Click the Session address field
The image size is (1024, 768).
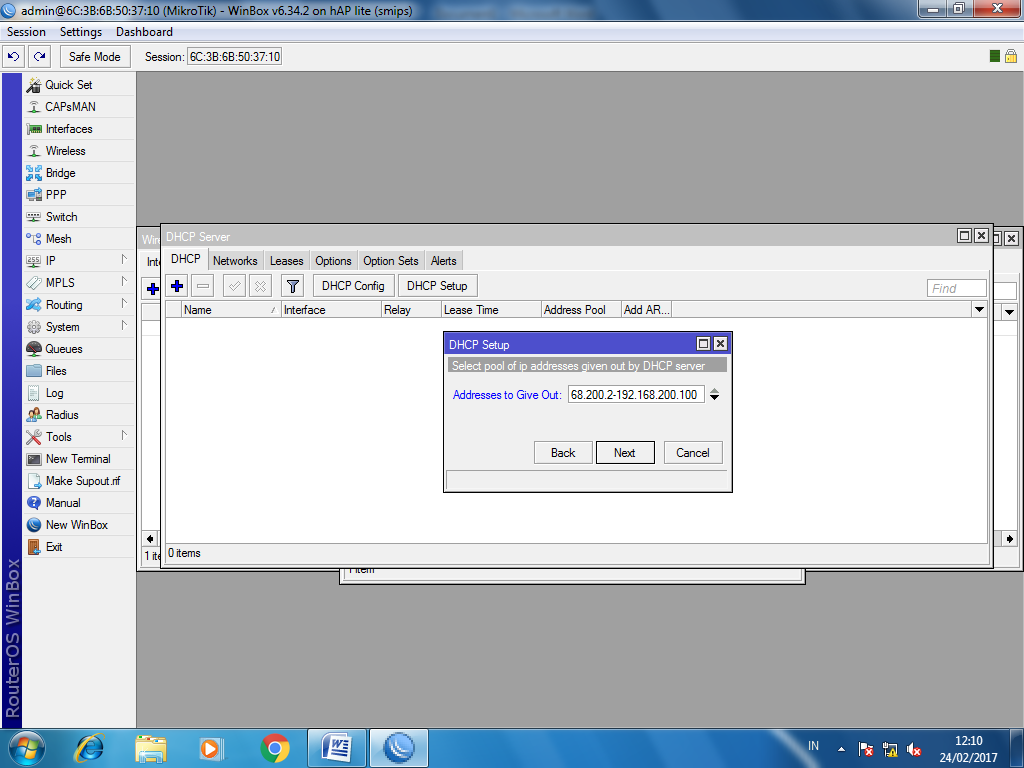tap(234, 57)
